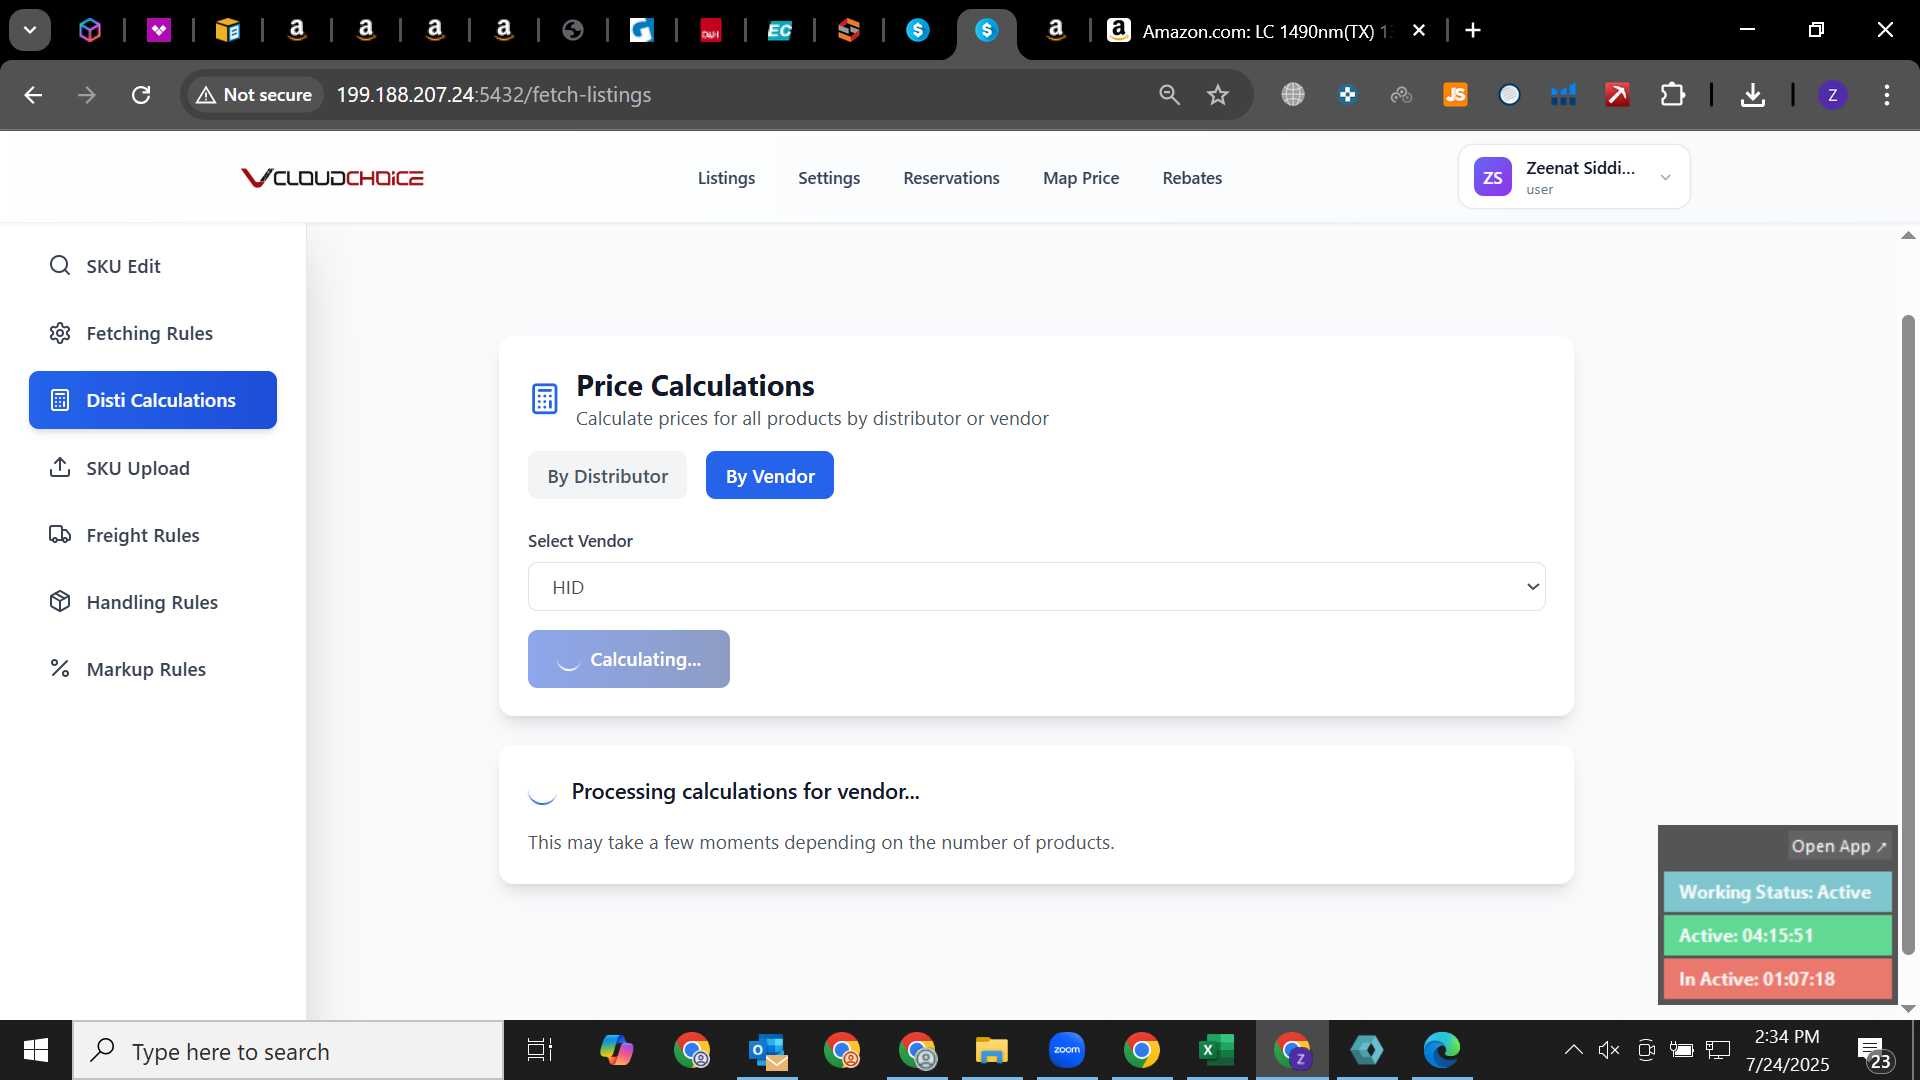
Task: Open Windows Start menu
Action: pos(36,1050)
